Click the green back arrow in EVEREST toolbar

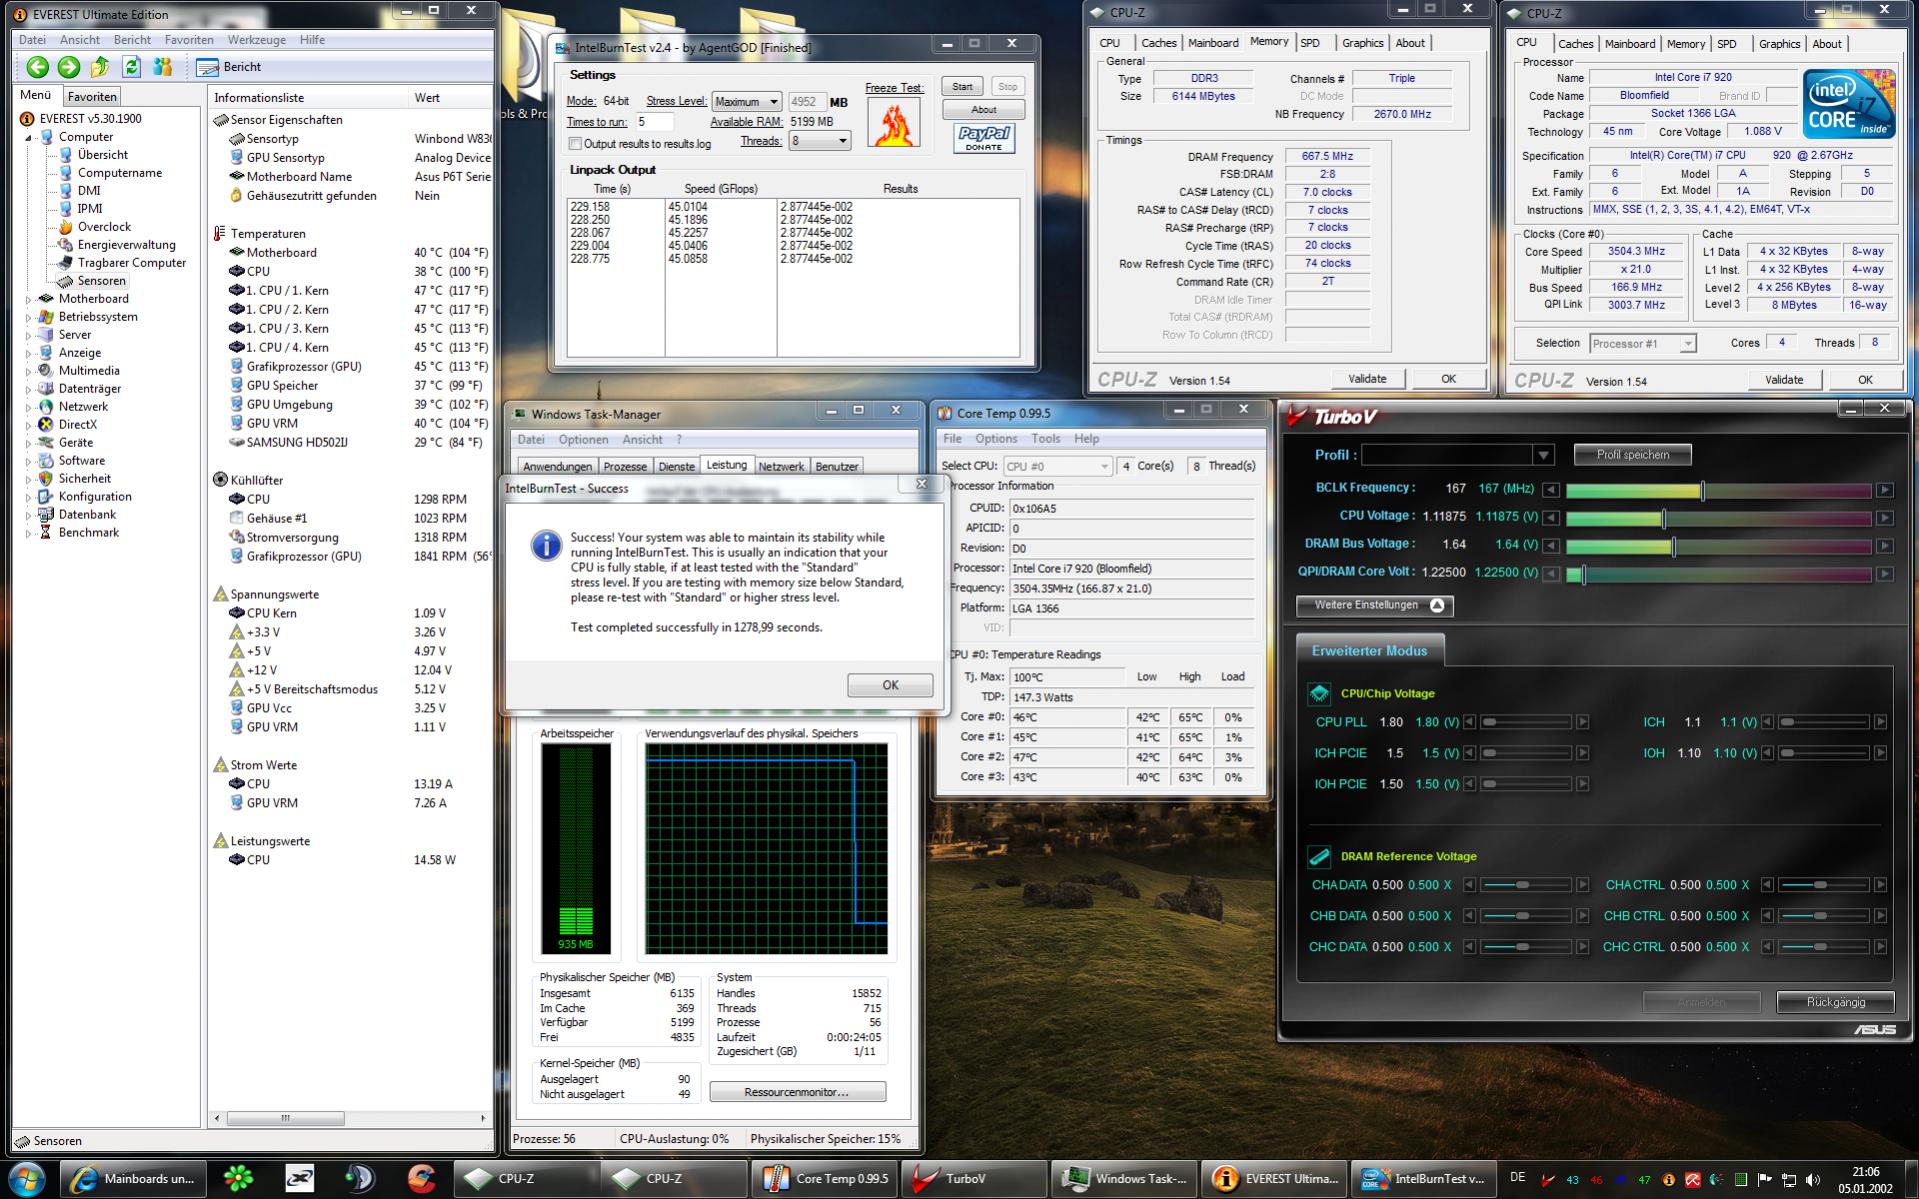point(37,67)
